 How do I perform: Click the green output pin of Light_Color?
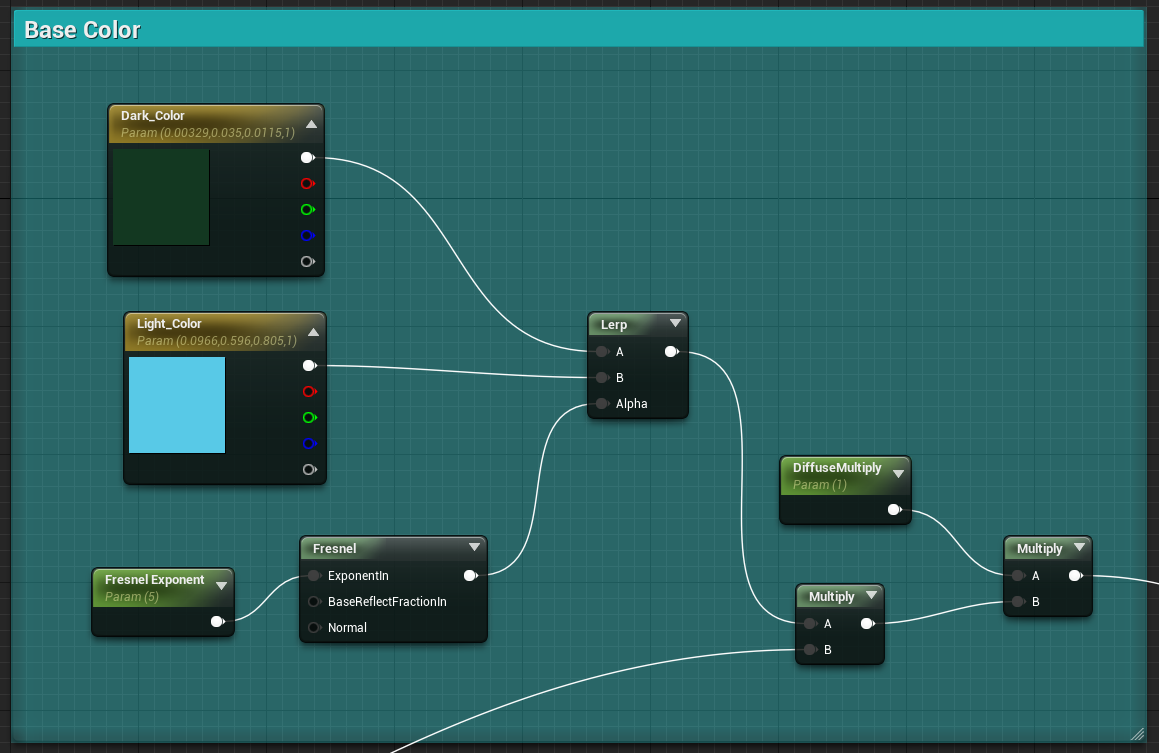pyautogui.click(x=309, y=418)
